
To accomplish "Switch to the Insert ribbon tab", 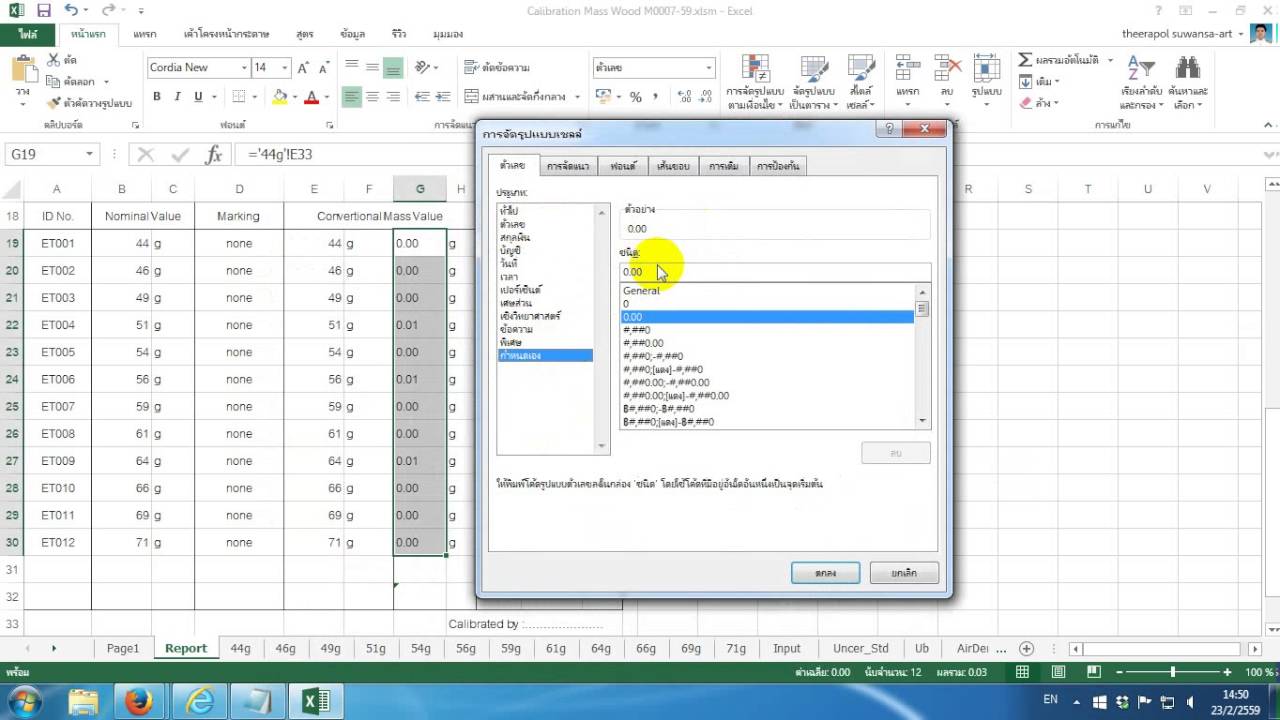I will (x=145, y=34).
